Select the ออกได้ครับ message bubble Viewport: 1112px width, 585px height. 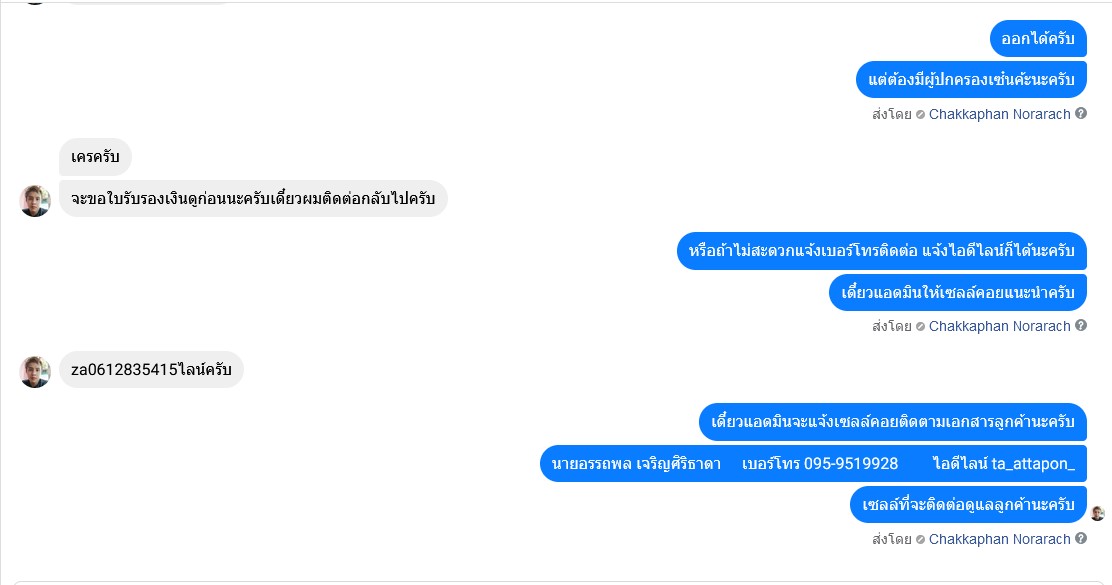[1038, 39]
